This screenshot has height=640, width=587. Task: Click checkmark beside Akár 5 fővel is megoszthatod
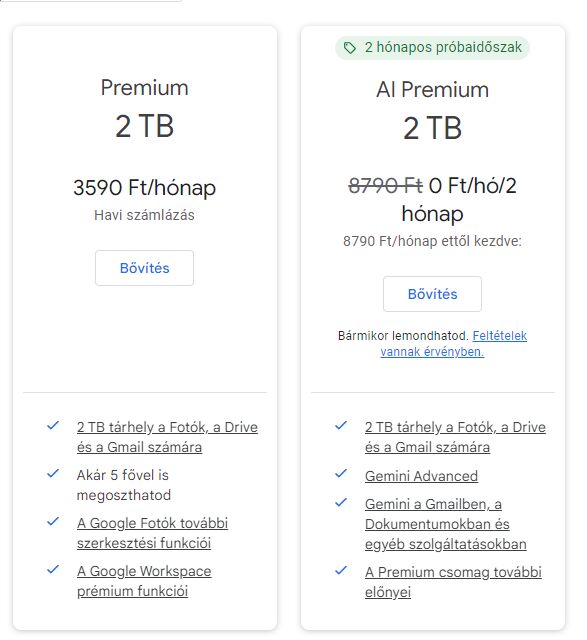pos(53,473)
